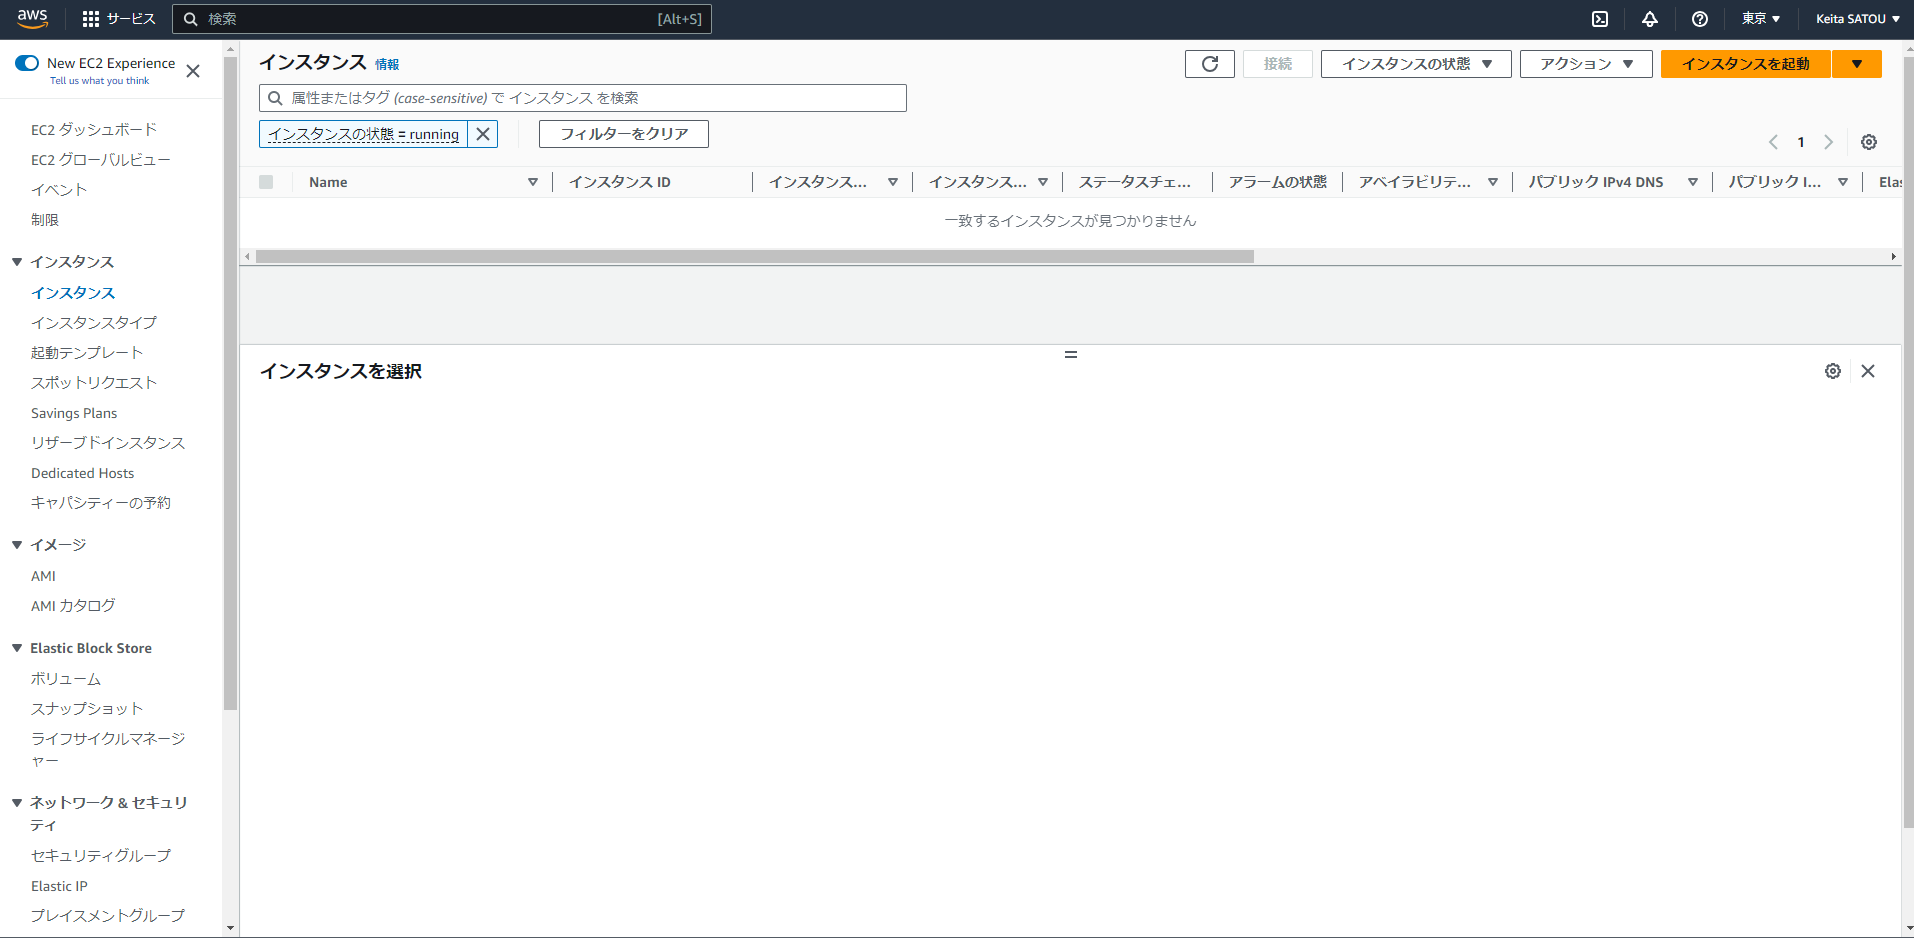Open table preferences gear icon
The height and width of the screenshot is (938, 1914).
1869,142
